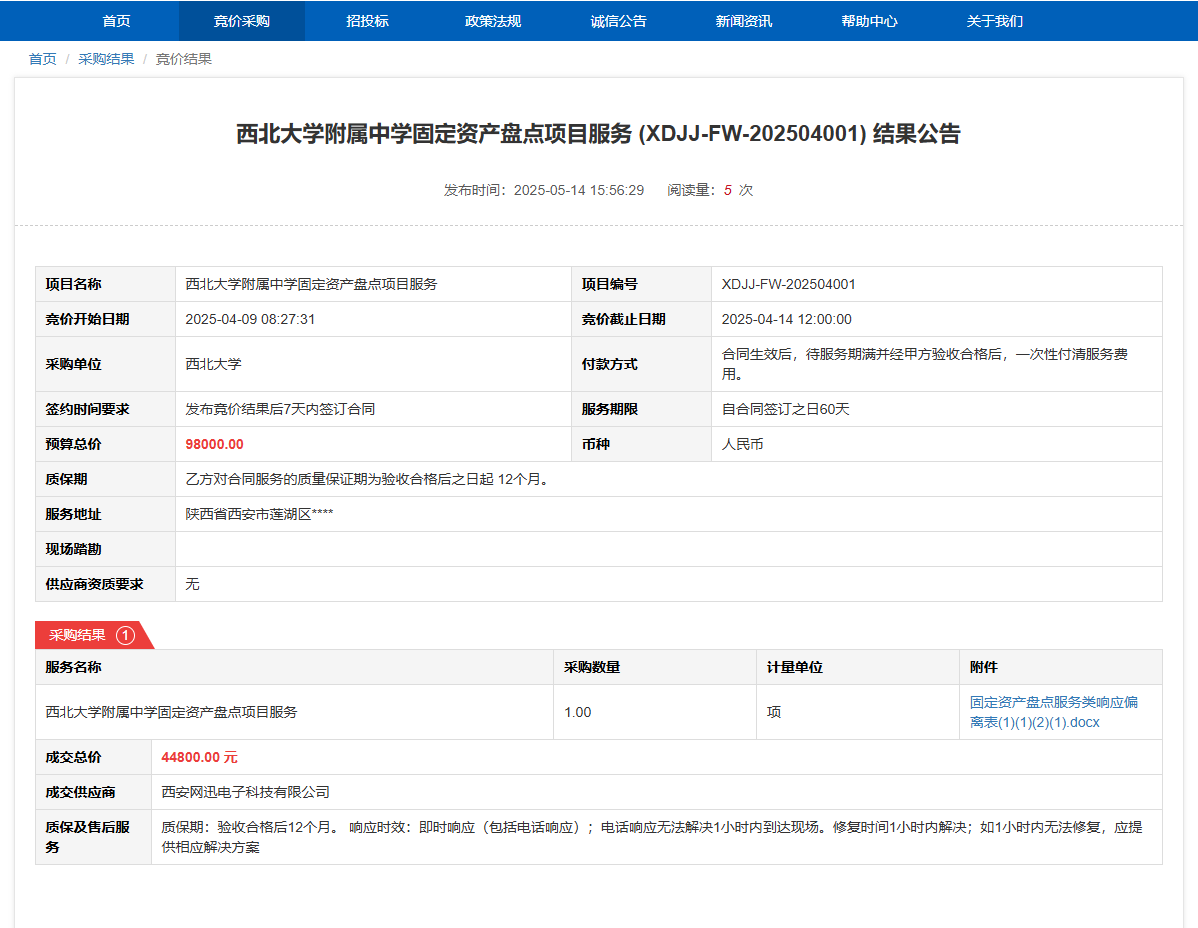Open the 政策法规 menu item

click(x=493, y=21)
